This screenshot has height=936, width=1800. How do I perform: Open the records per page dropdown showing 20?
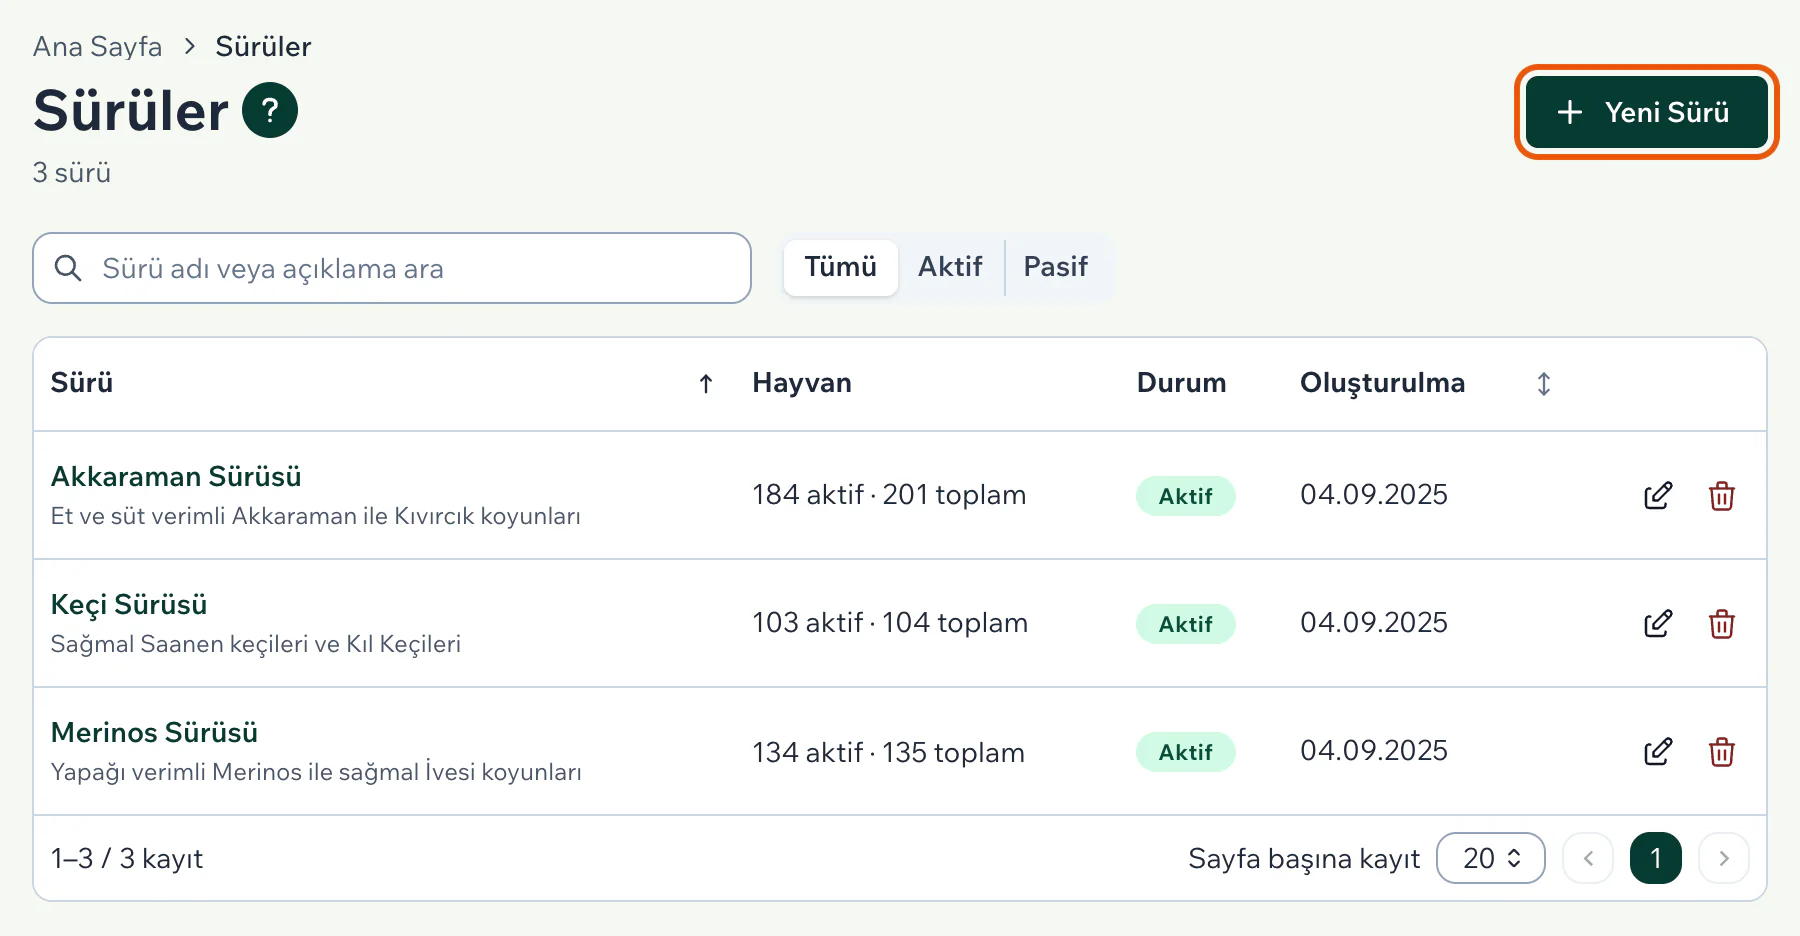click(1491, 858)
